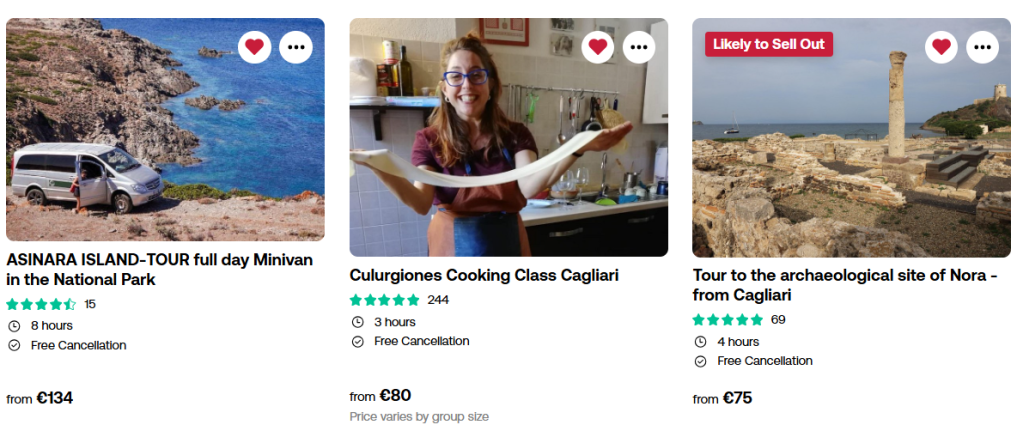Click clock icon beside 8 hours
The image size is (1023, 431).
(x=14, y=326)
